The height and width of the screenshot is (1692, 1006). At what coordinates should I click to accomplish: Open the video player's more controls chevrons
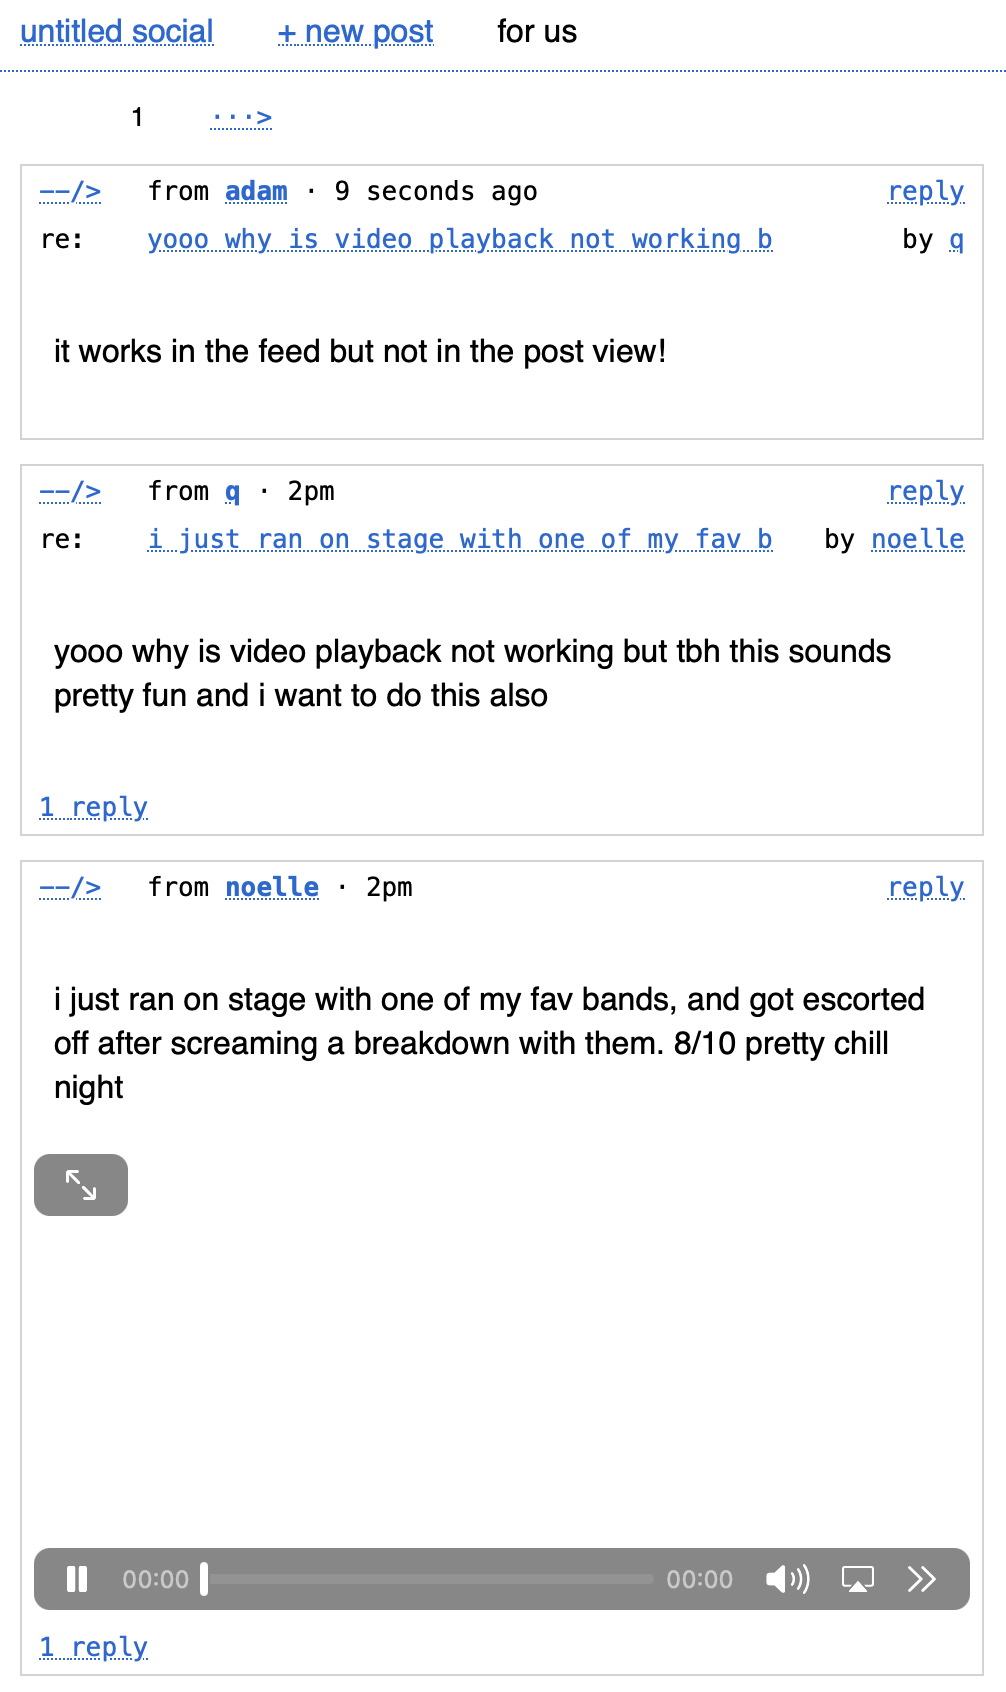pyautogui.click(x=921, y=1579)
